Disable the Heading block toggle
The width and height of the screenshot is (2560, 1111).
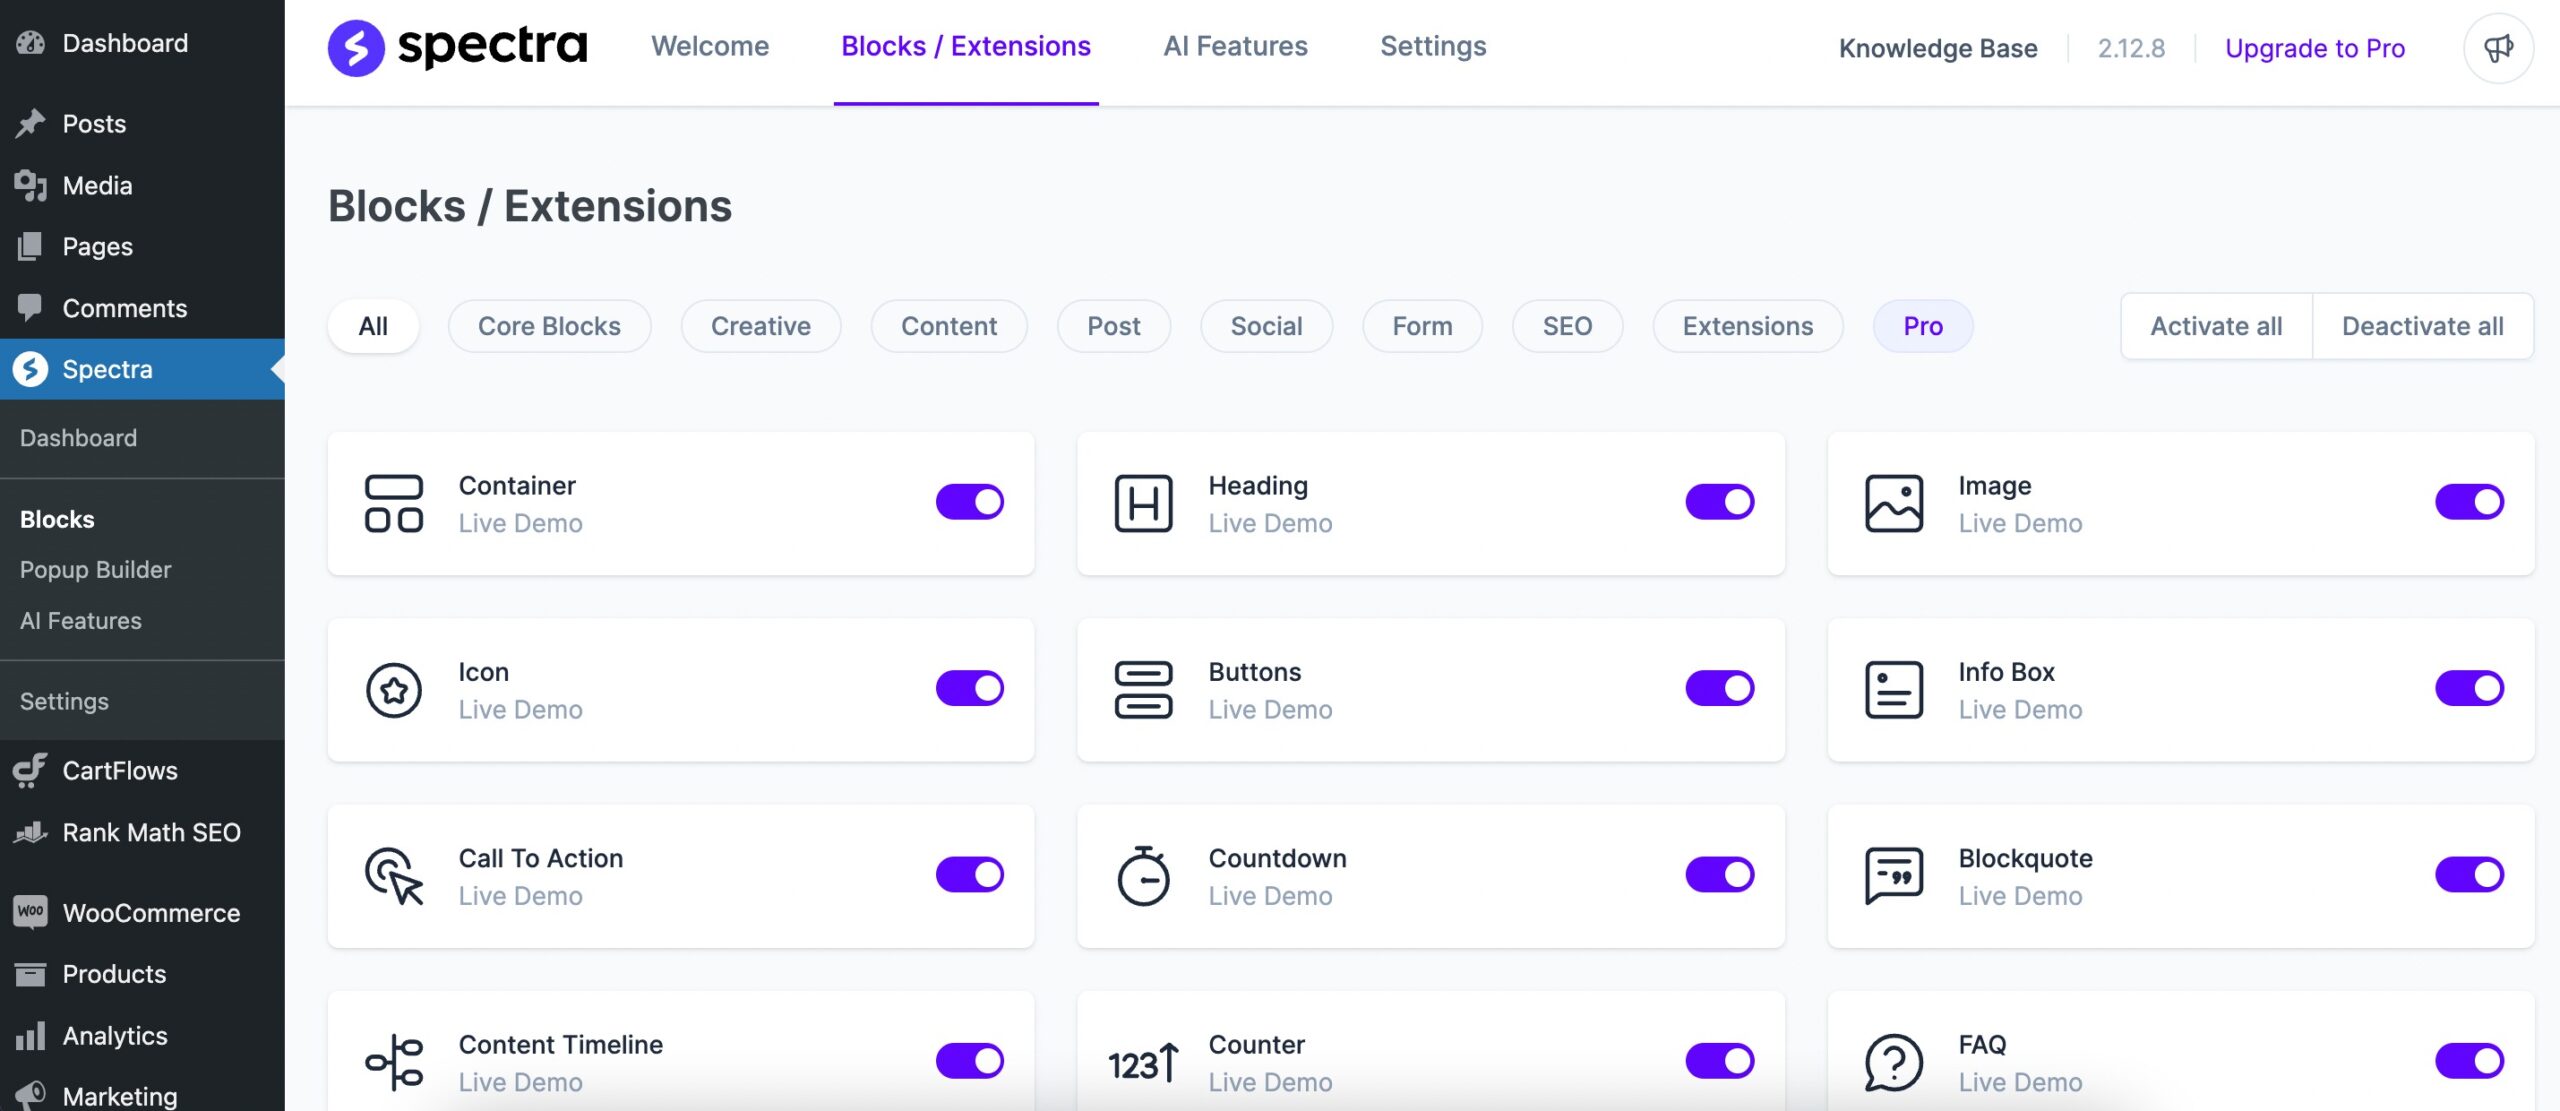(x=1719, y=502)
